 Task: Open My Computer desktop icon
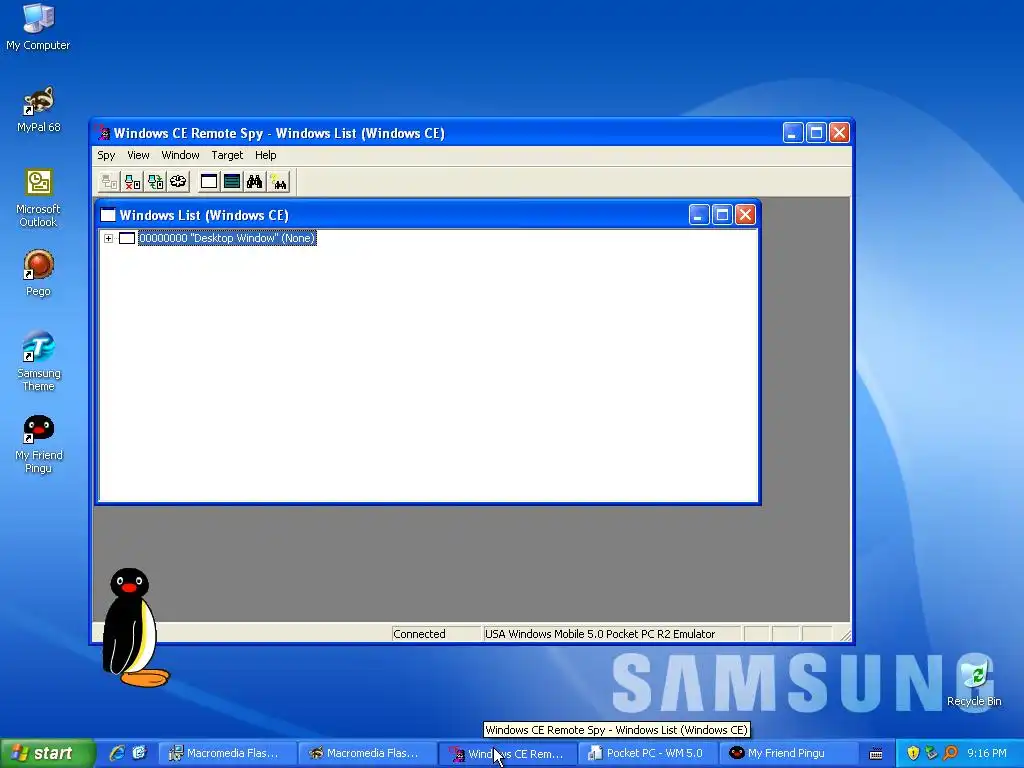[38, 27]
